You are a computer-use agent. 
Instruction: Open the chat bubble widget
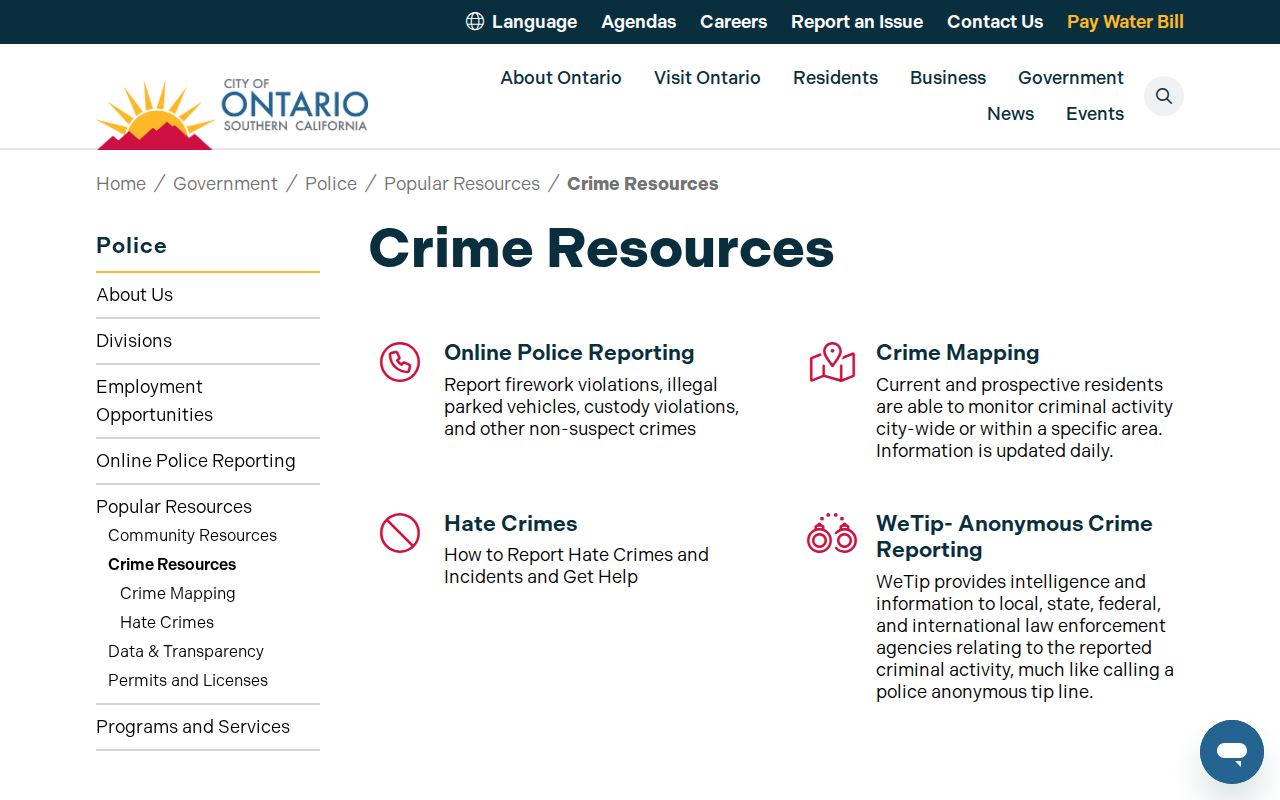(1232, 752)
